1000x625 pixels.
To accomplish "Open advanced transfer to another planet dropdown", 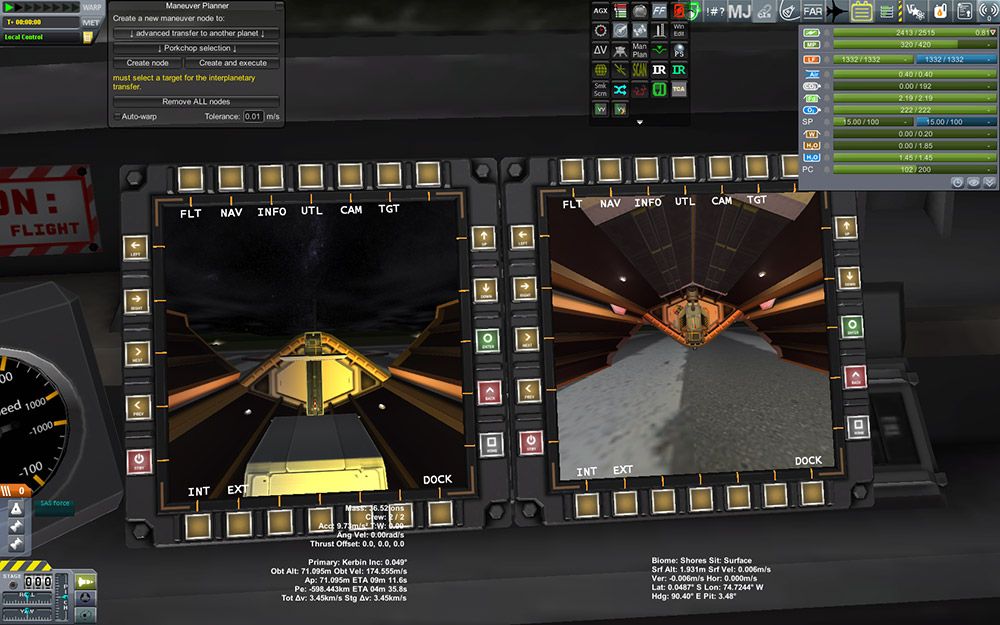I will pyautogui.click(x=196, y=33).
